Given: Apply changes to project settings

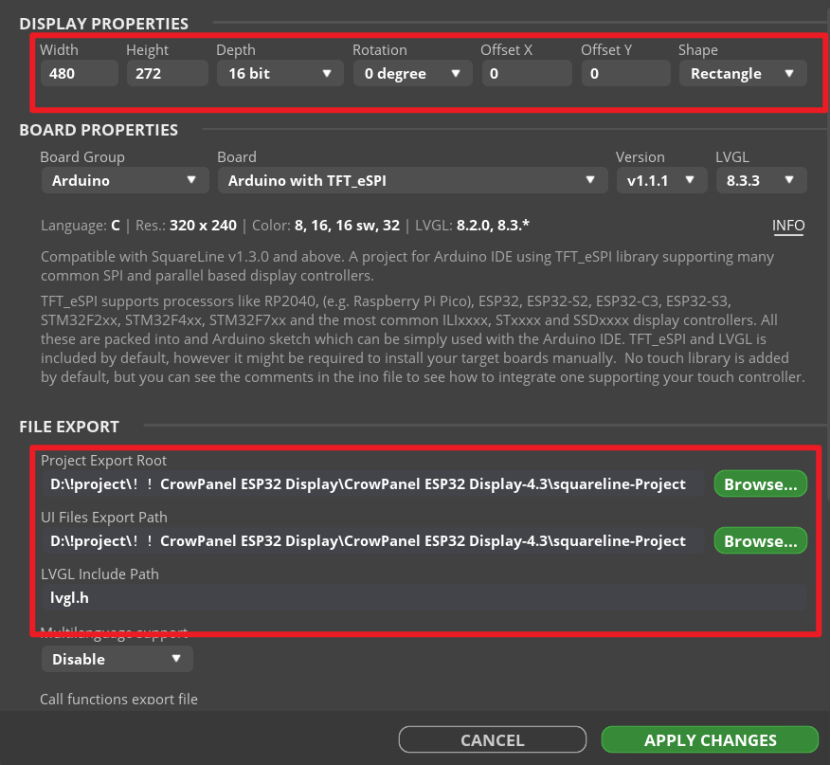Looking at the screenshot, I should 710,740.
